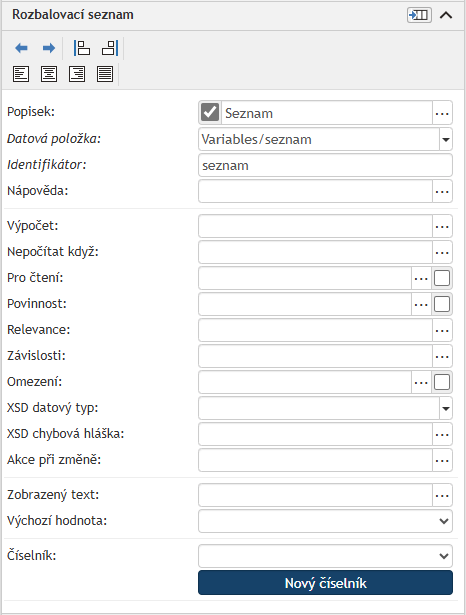The image size is (466, 615).
Task: Uncheck the Popisek label checkbox
Action: [x=210, y=113]
